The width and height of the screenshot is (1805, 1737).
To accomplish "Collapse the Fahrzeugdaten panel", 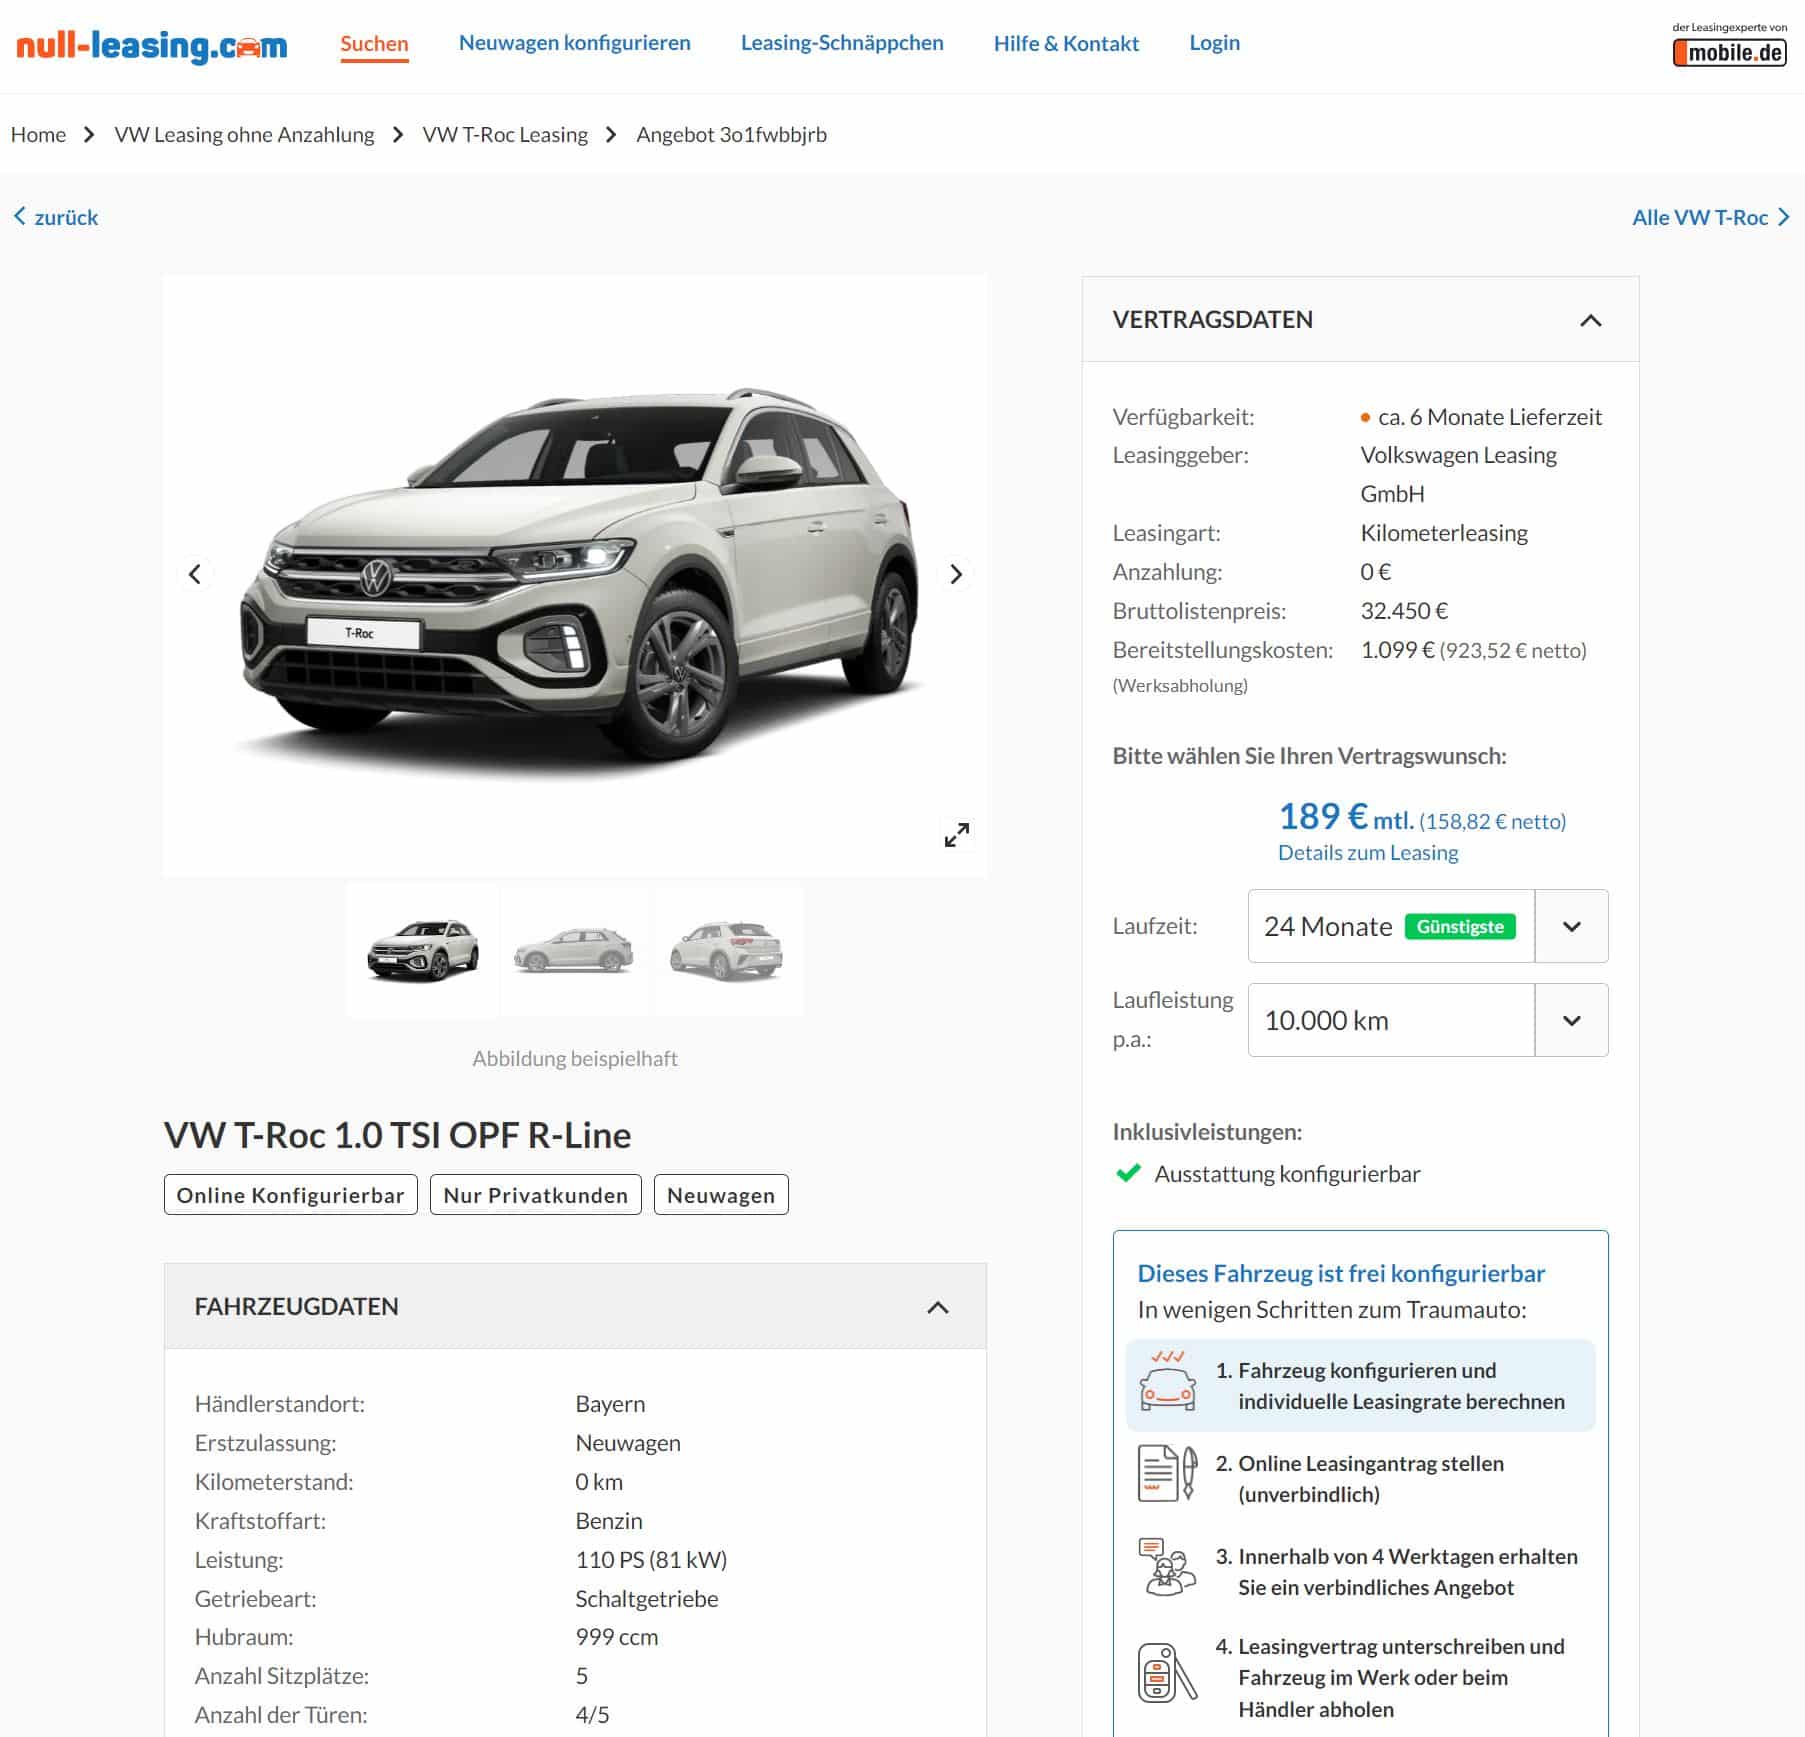I will [937, 1307].
